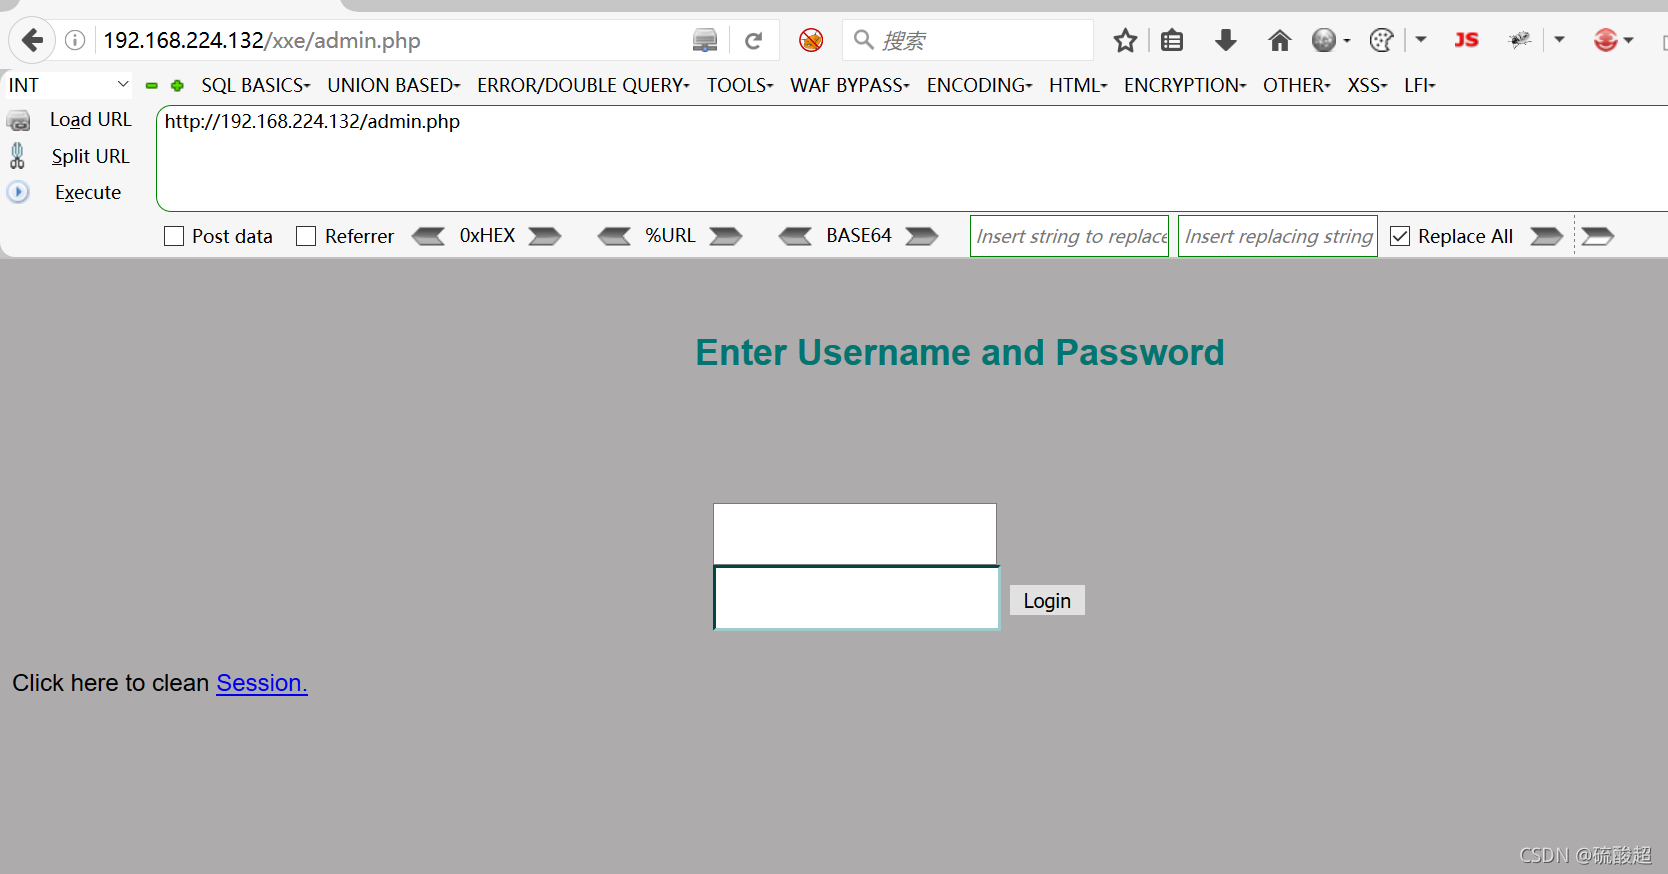Viewport: 1668px width, 874px height.
Task: Click the HackBar URL text area
Action: pos(912,158)
